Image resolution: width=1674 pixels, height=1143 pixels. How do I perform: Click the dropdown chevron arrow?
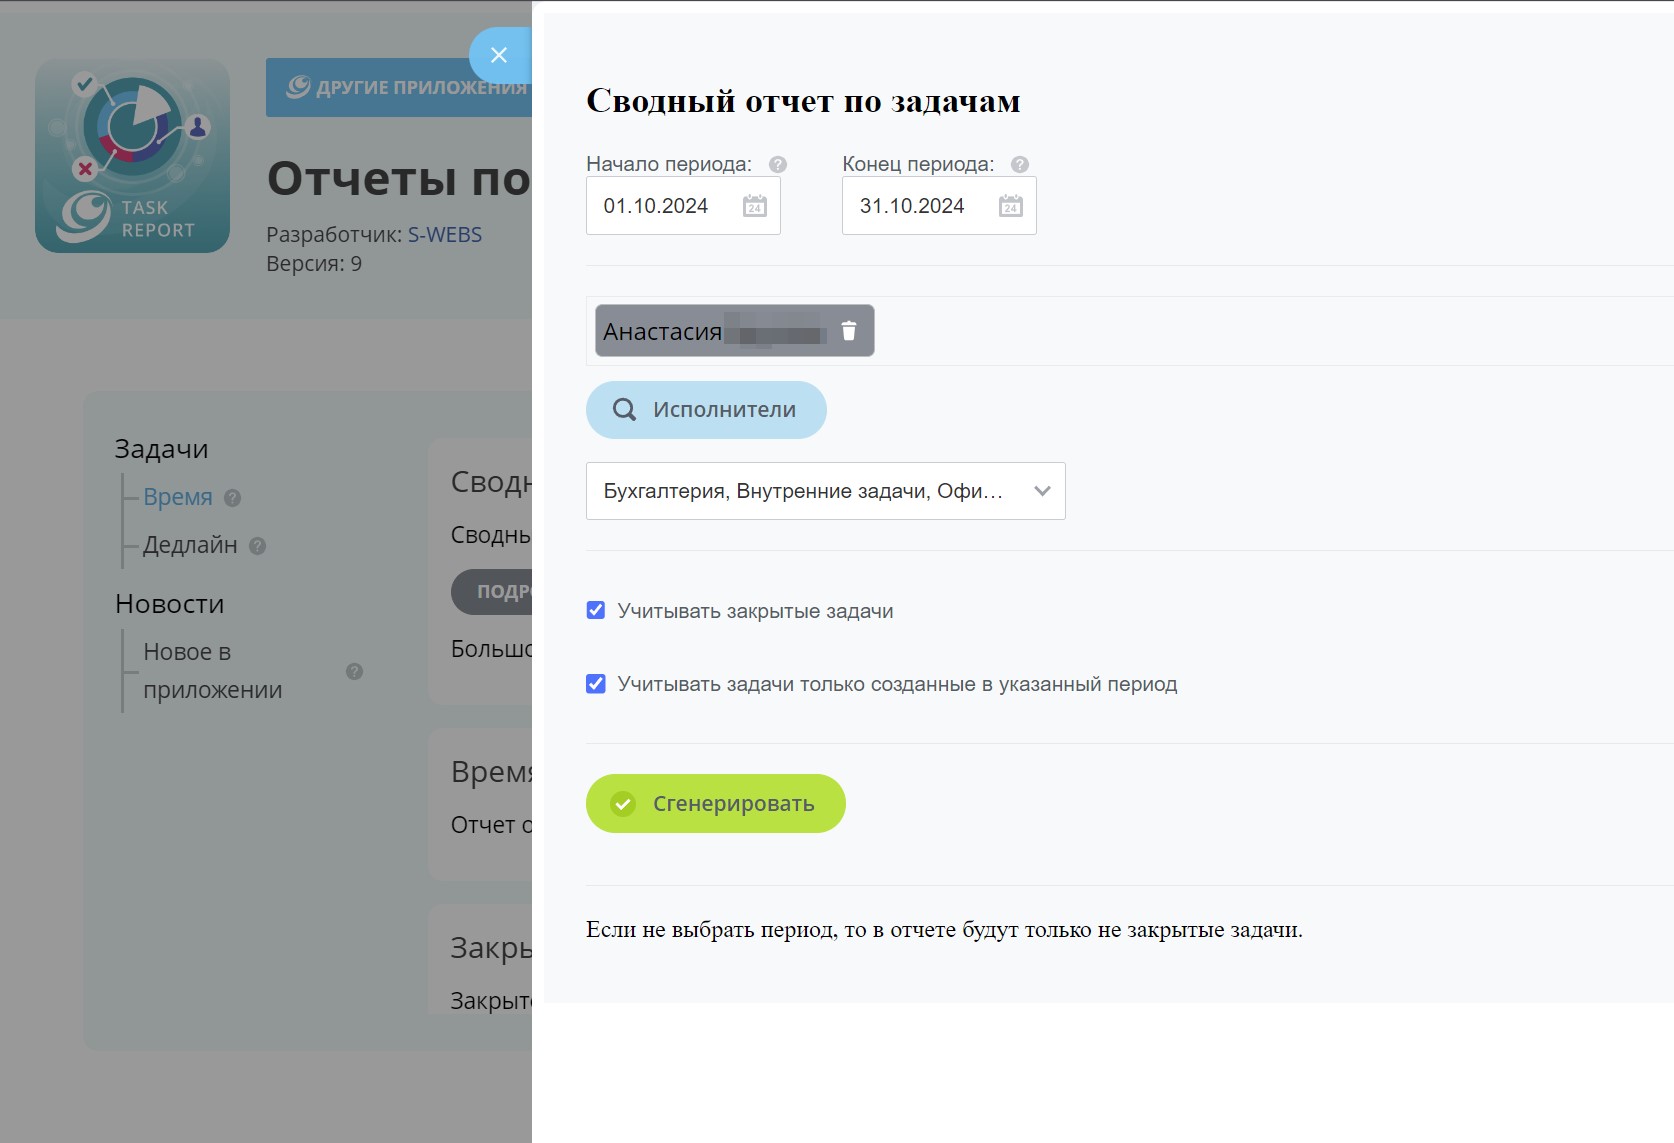coord(1042,491)
